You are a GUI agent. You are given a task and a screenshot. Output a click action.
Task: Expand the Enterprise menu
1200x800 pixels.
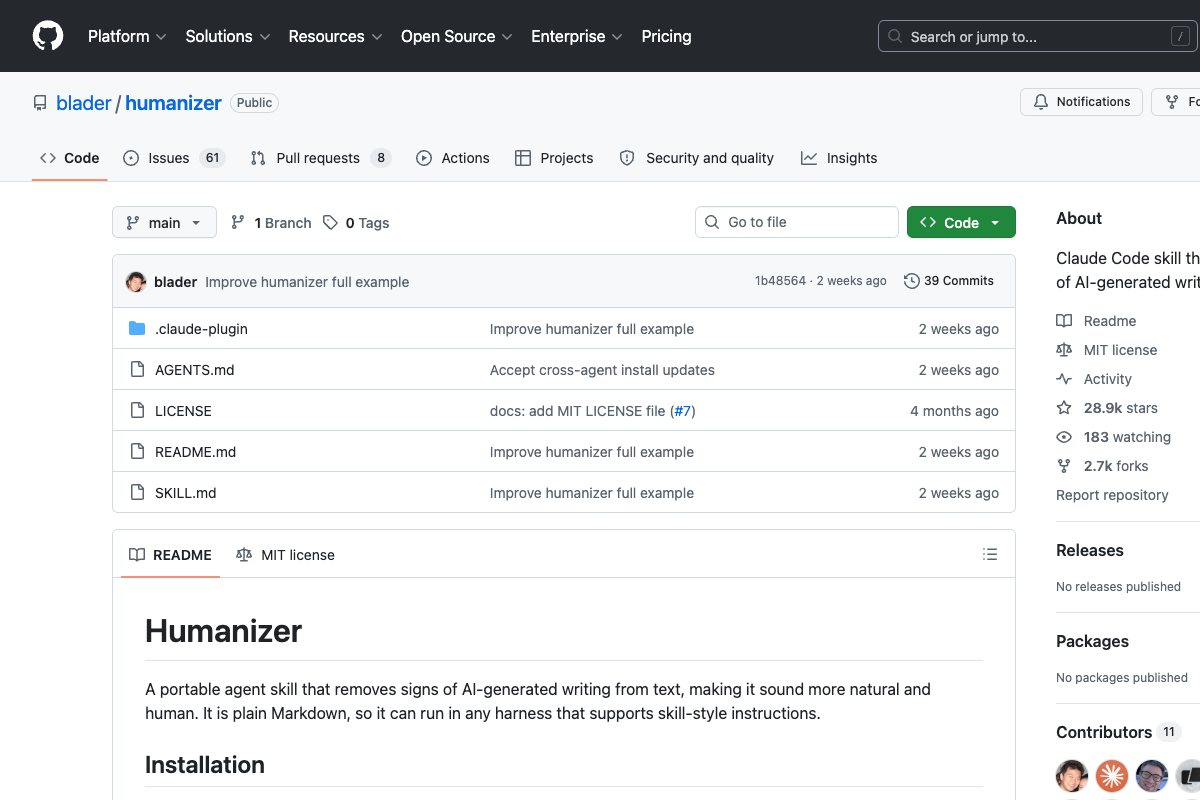pyautogui.click(x=577, y=36)
